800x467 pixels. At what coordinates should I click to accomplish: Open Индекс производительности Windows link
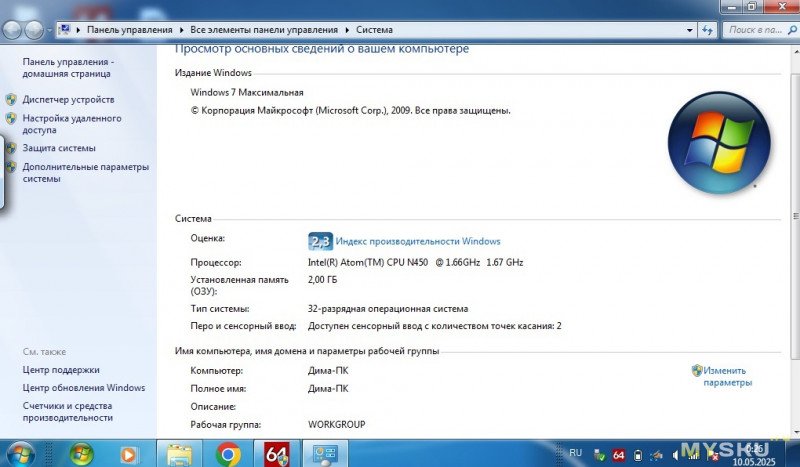(x=418, y=241)
